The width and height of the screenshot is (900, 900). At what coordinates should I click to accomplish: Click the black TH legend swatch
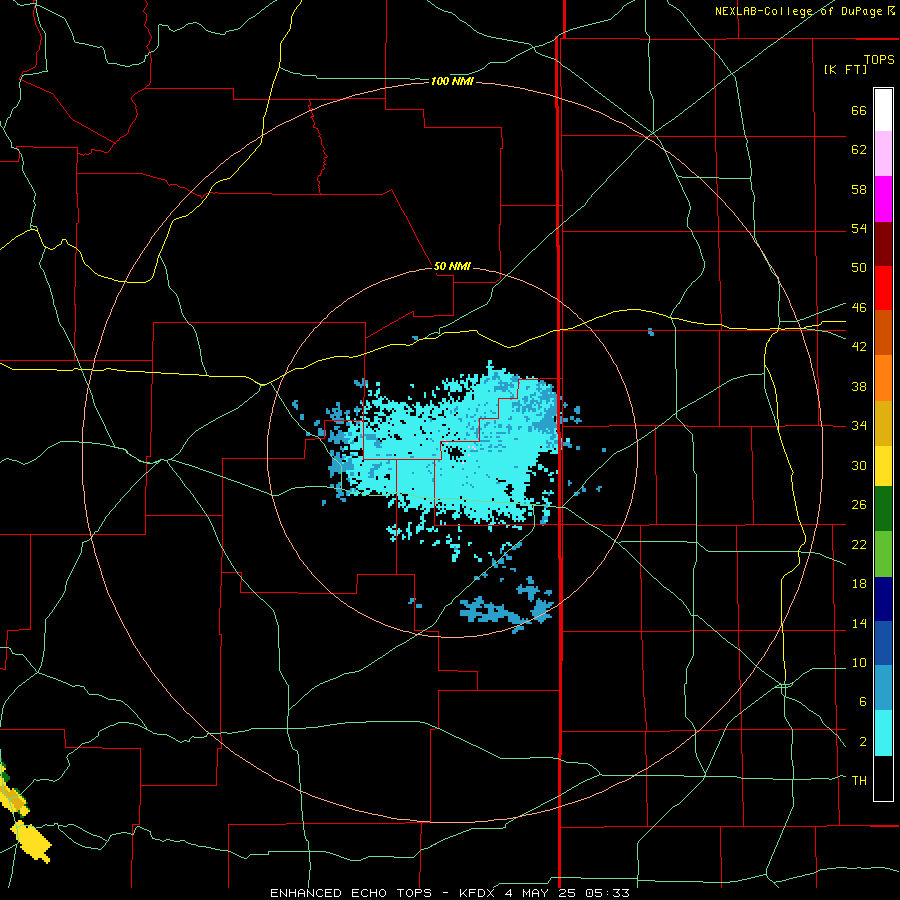pyautogui.click(x=883, y=778)
